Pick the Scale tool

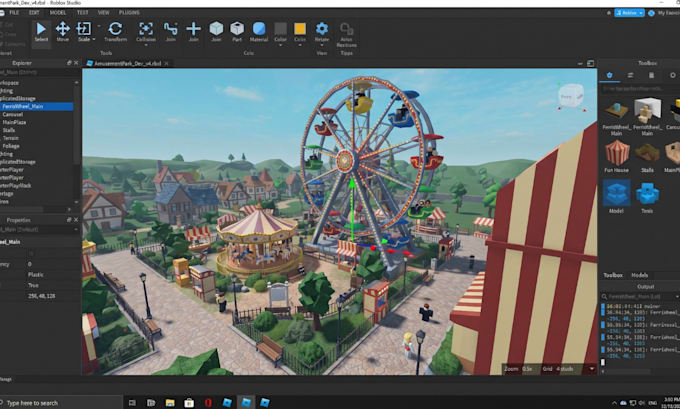pyautogui.click(x=83, y=32)
